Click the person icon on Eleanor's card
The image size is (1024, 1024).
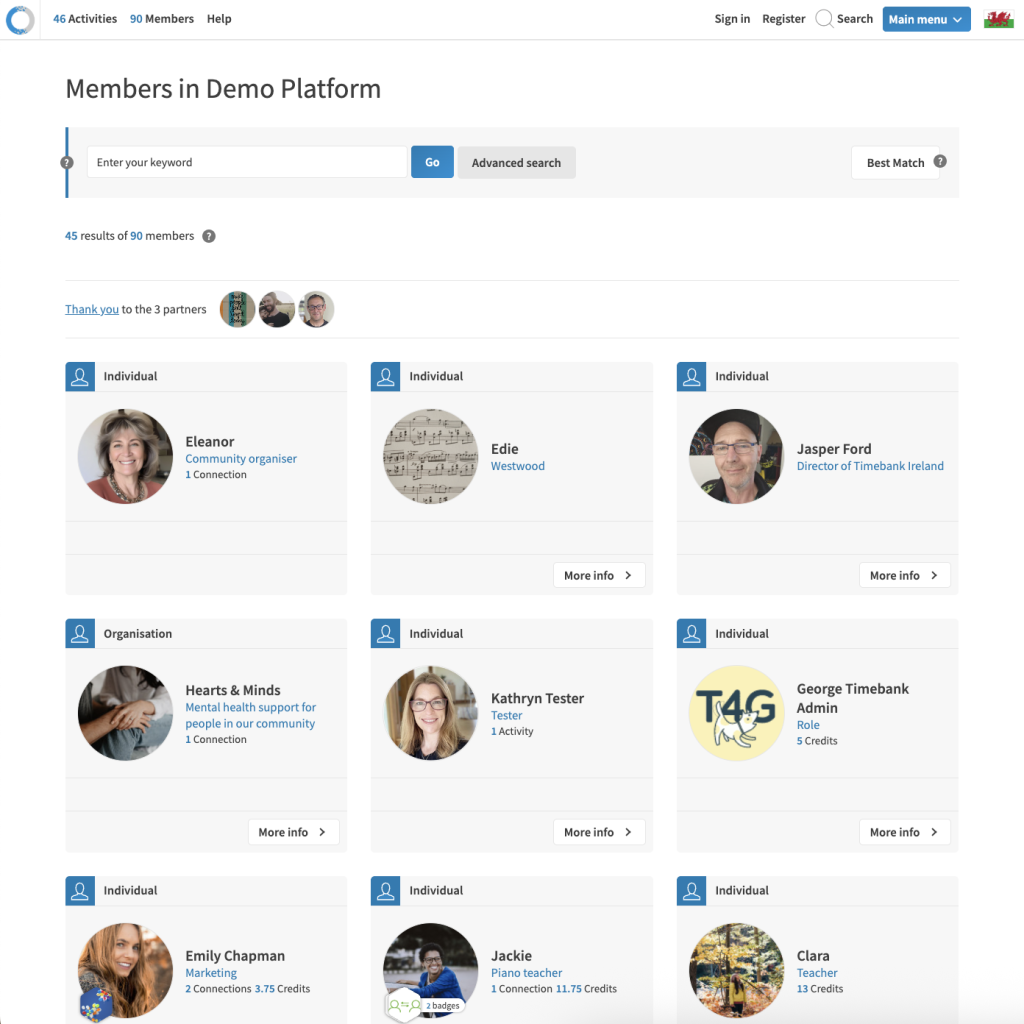79,376
